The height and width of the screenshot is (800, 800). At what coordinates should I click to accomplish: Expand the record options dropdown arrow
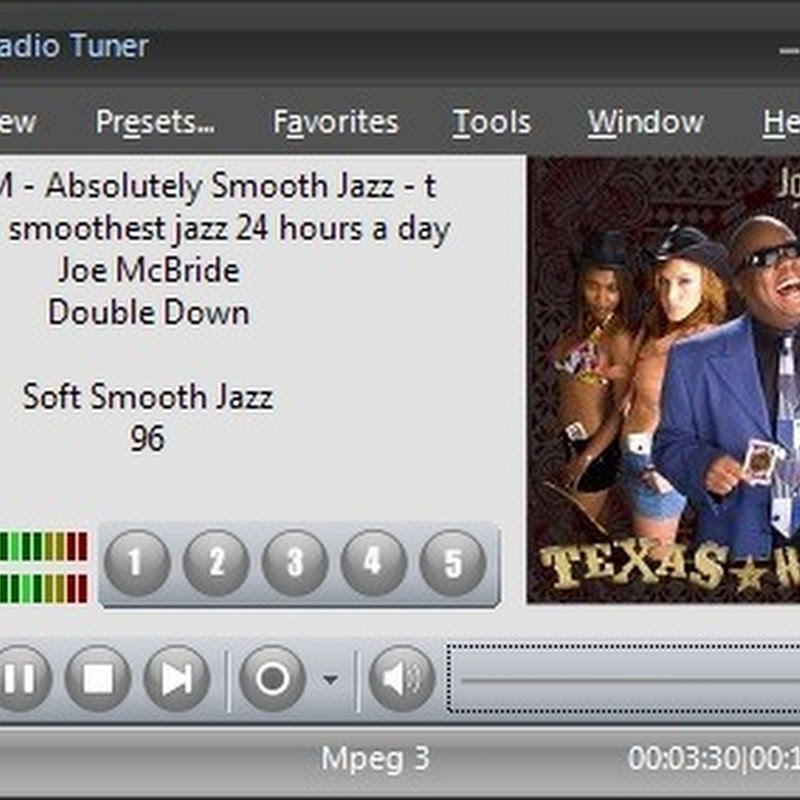click(x=330, y=680)
